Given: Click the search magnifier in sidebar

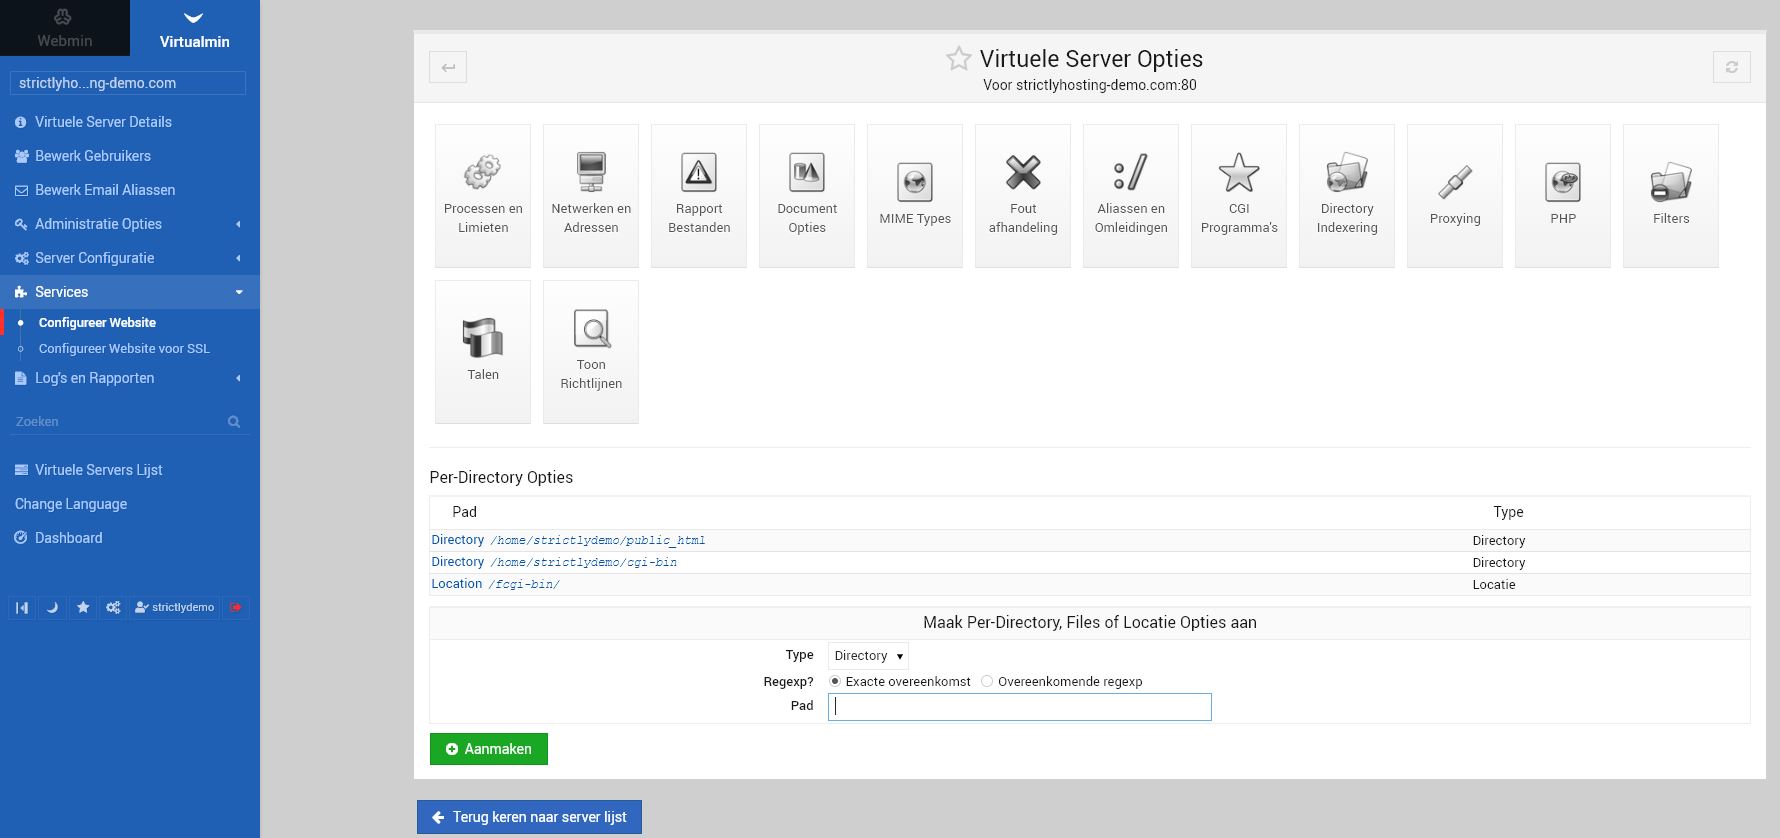Looking at the screenshot, I should tap(234, 422).
